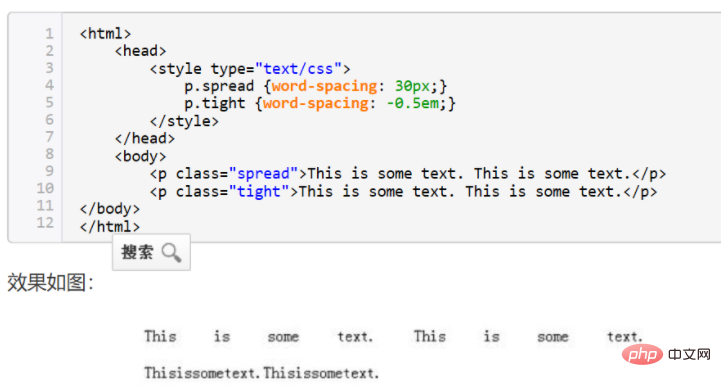Click the opening <body> tag

[x=140, y=156]
